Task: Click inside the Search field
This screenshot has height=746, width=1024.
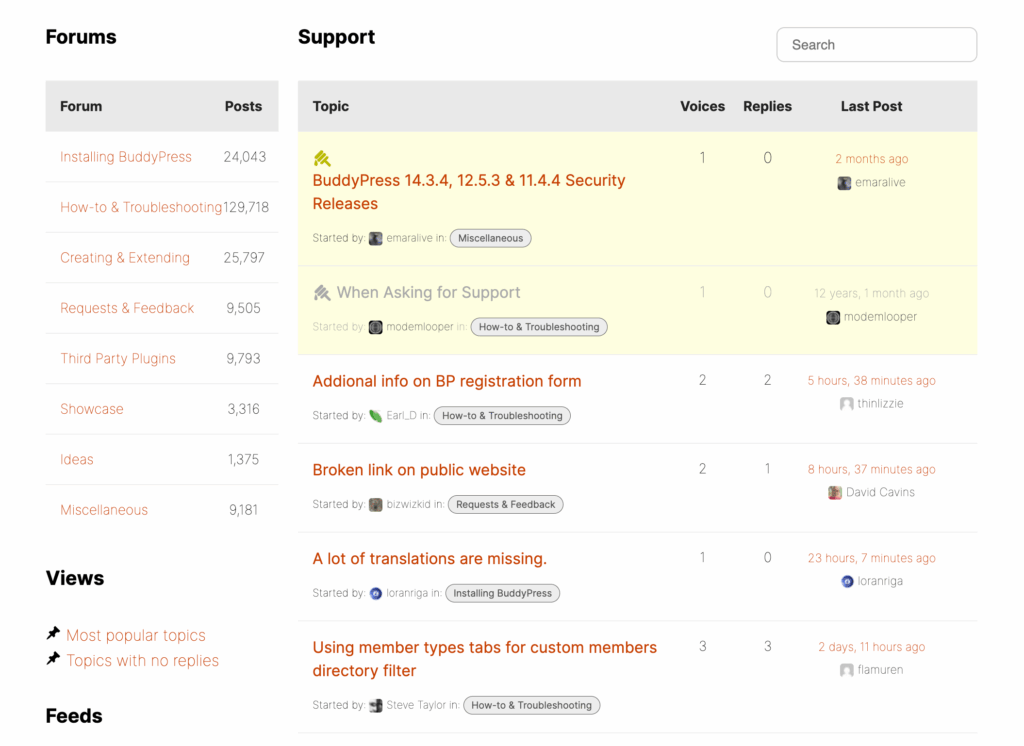Action: click(876, 44)
